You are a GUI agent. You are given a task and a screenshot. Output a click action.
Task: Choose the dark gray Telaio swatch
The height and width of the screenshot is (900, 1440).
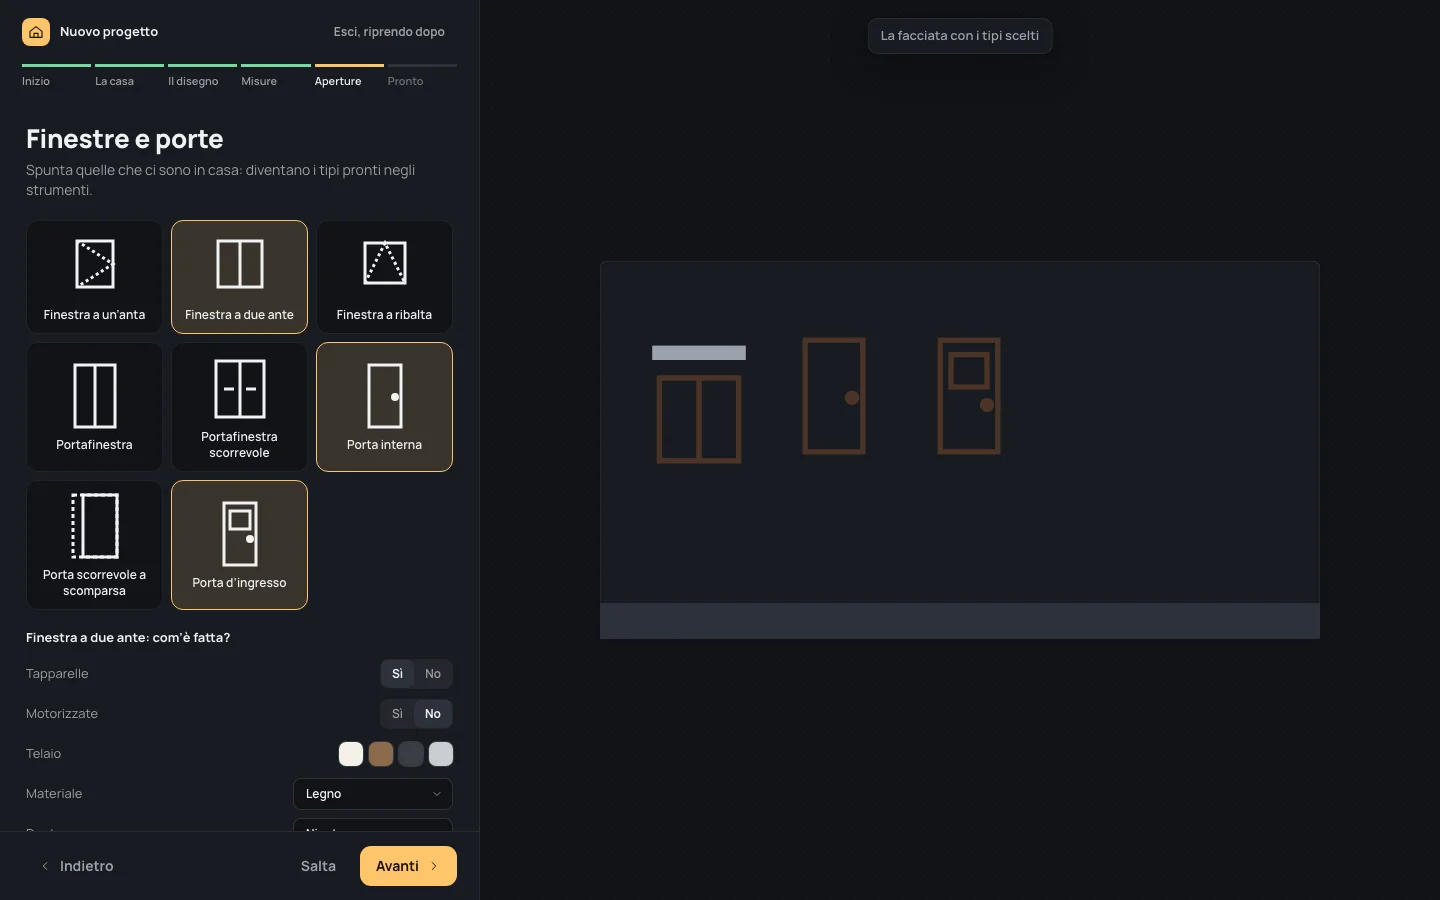pos(411,754)
